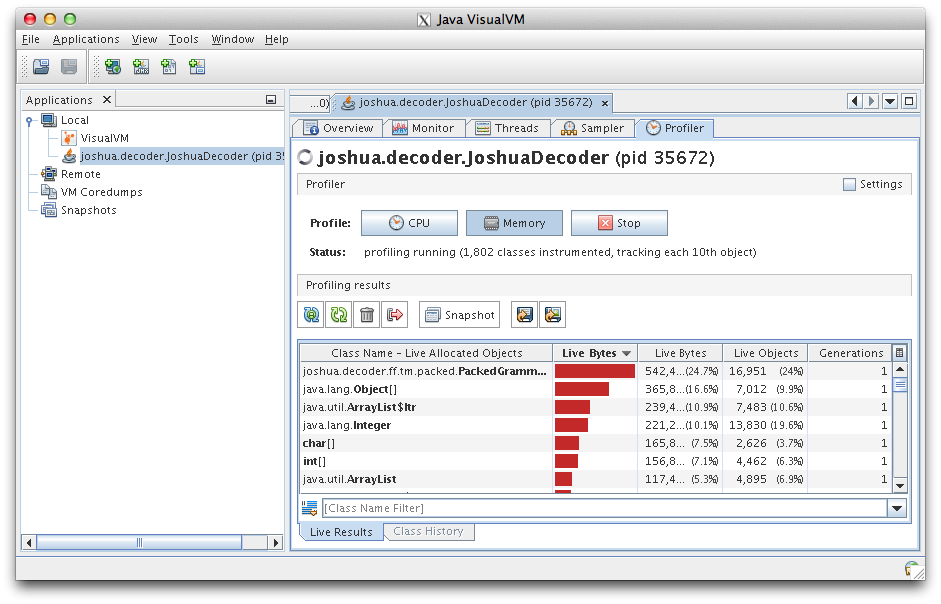Screen dimensions: 941x604
Task: Sort by the Generations column header
Action: click(x=850, y=353)
